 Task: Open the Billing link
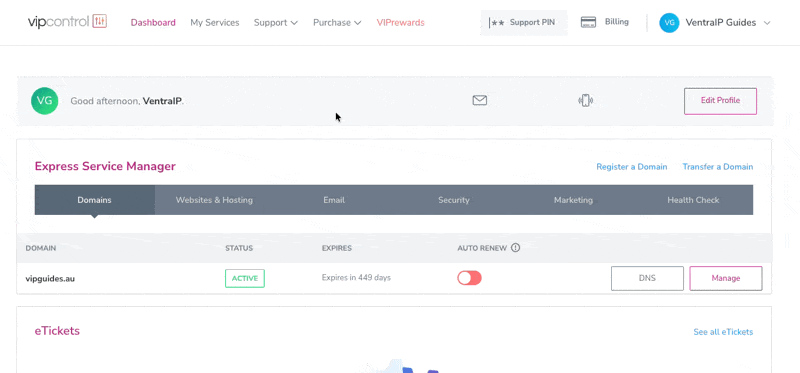pos(617,22)
